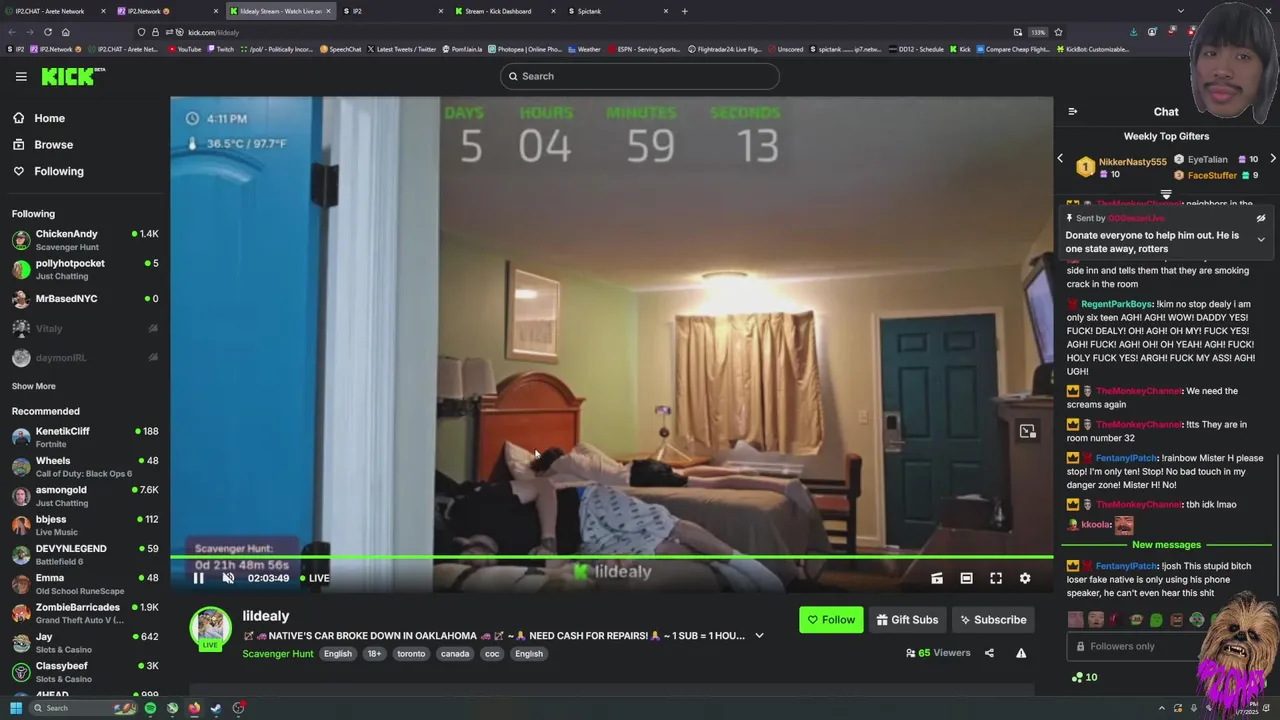Open a new browser tab
The width and height of the screenshot is (1280, 720).
(x=685, y=11)
